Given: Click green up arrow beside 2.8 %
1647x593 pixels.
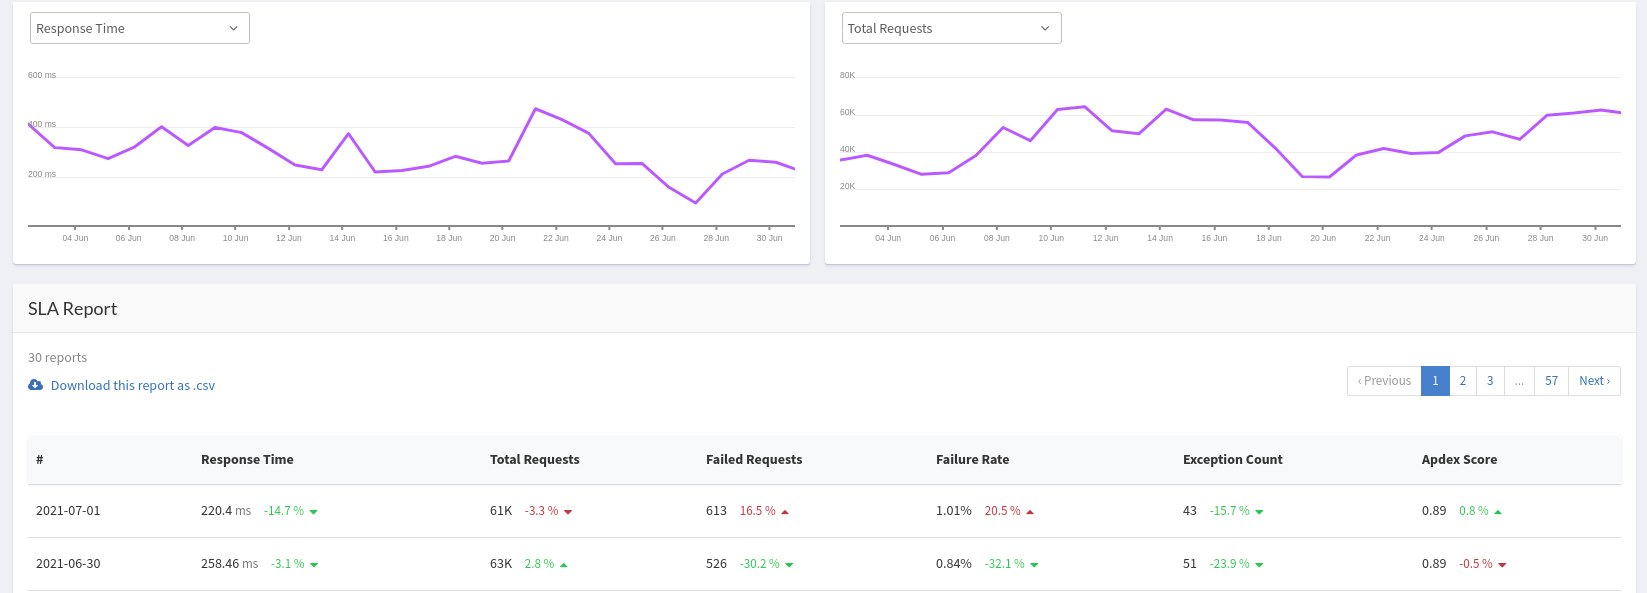Looking at the screenshot, I should point(564,565).
